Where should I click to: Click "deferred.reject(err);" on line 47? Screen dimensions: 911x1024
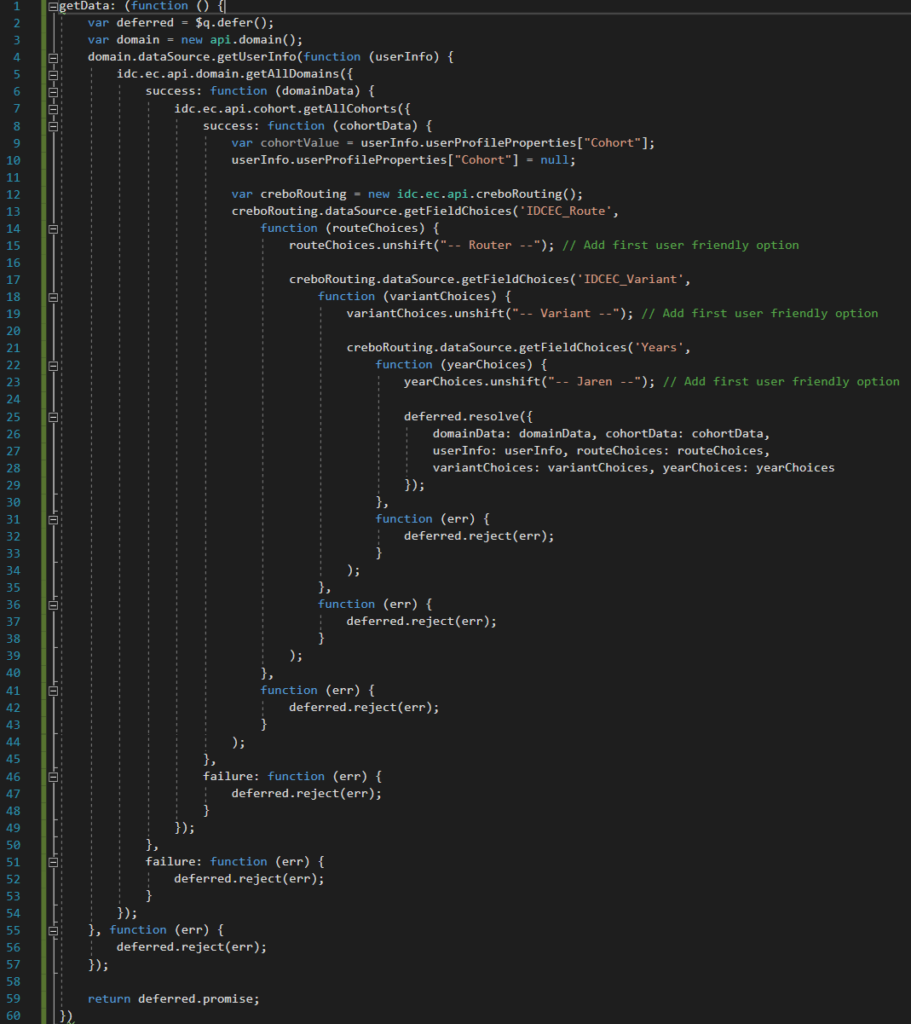[306, 793]
